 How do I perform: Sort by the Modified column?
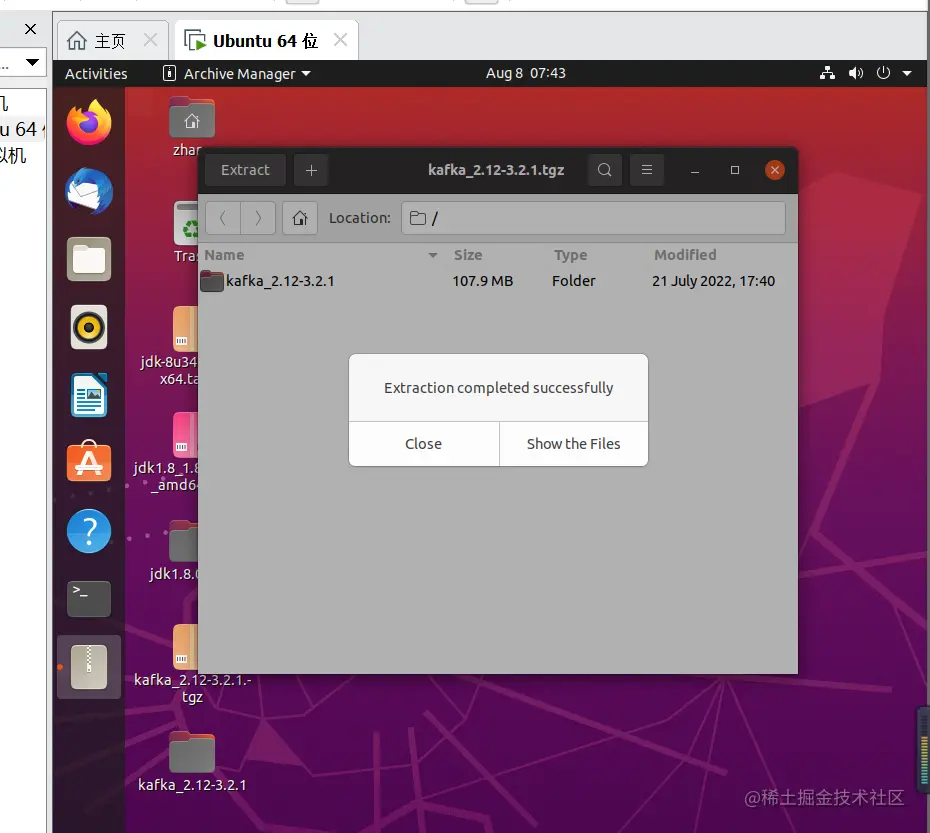tap(685, 255)
